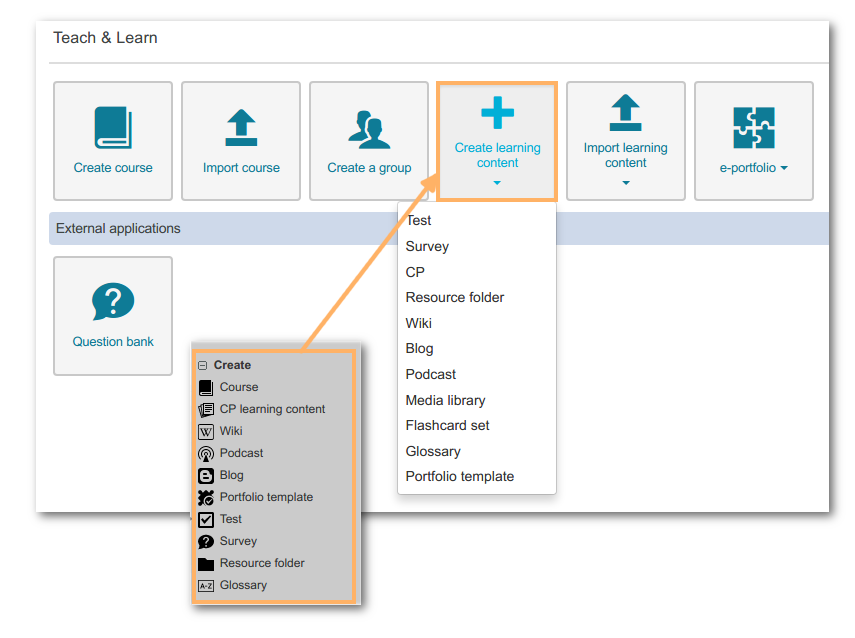The height and width of the screenshot is (638, 855).
Task: Expand the Import learning content dropdown arrow
Action: 626,183
